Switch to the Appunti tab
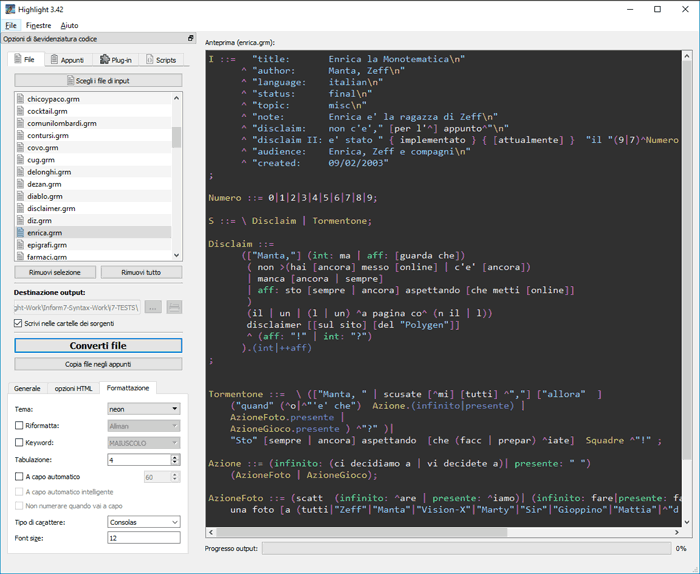This screenshot has width=700, height=574. pyautogui.click(x=67, y=60)
